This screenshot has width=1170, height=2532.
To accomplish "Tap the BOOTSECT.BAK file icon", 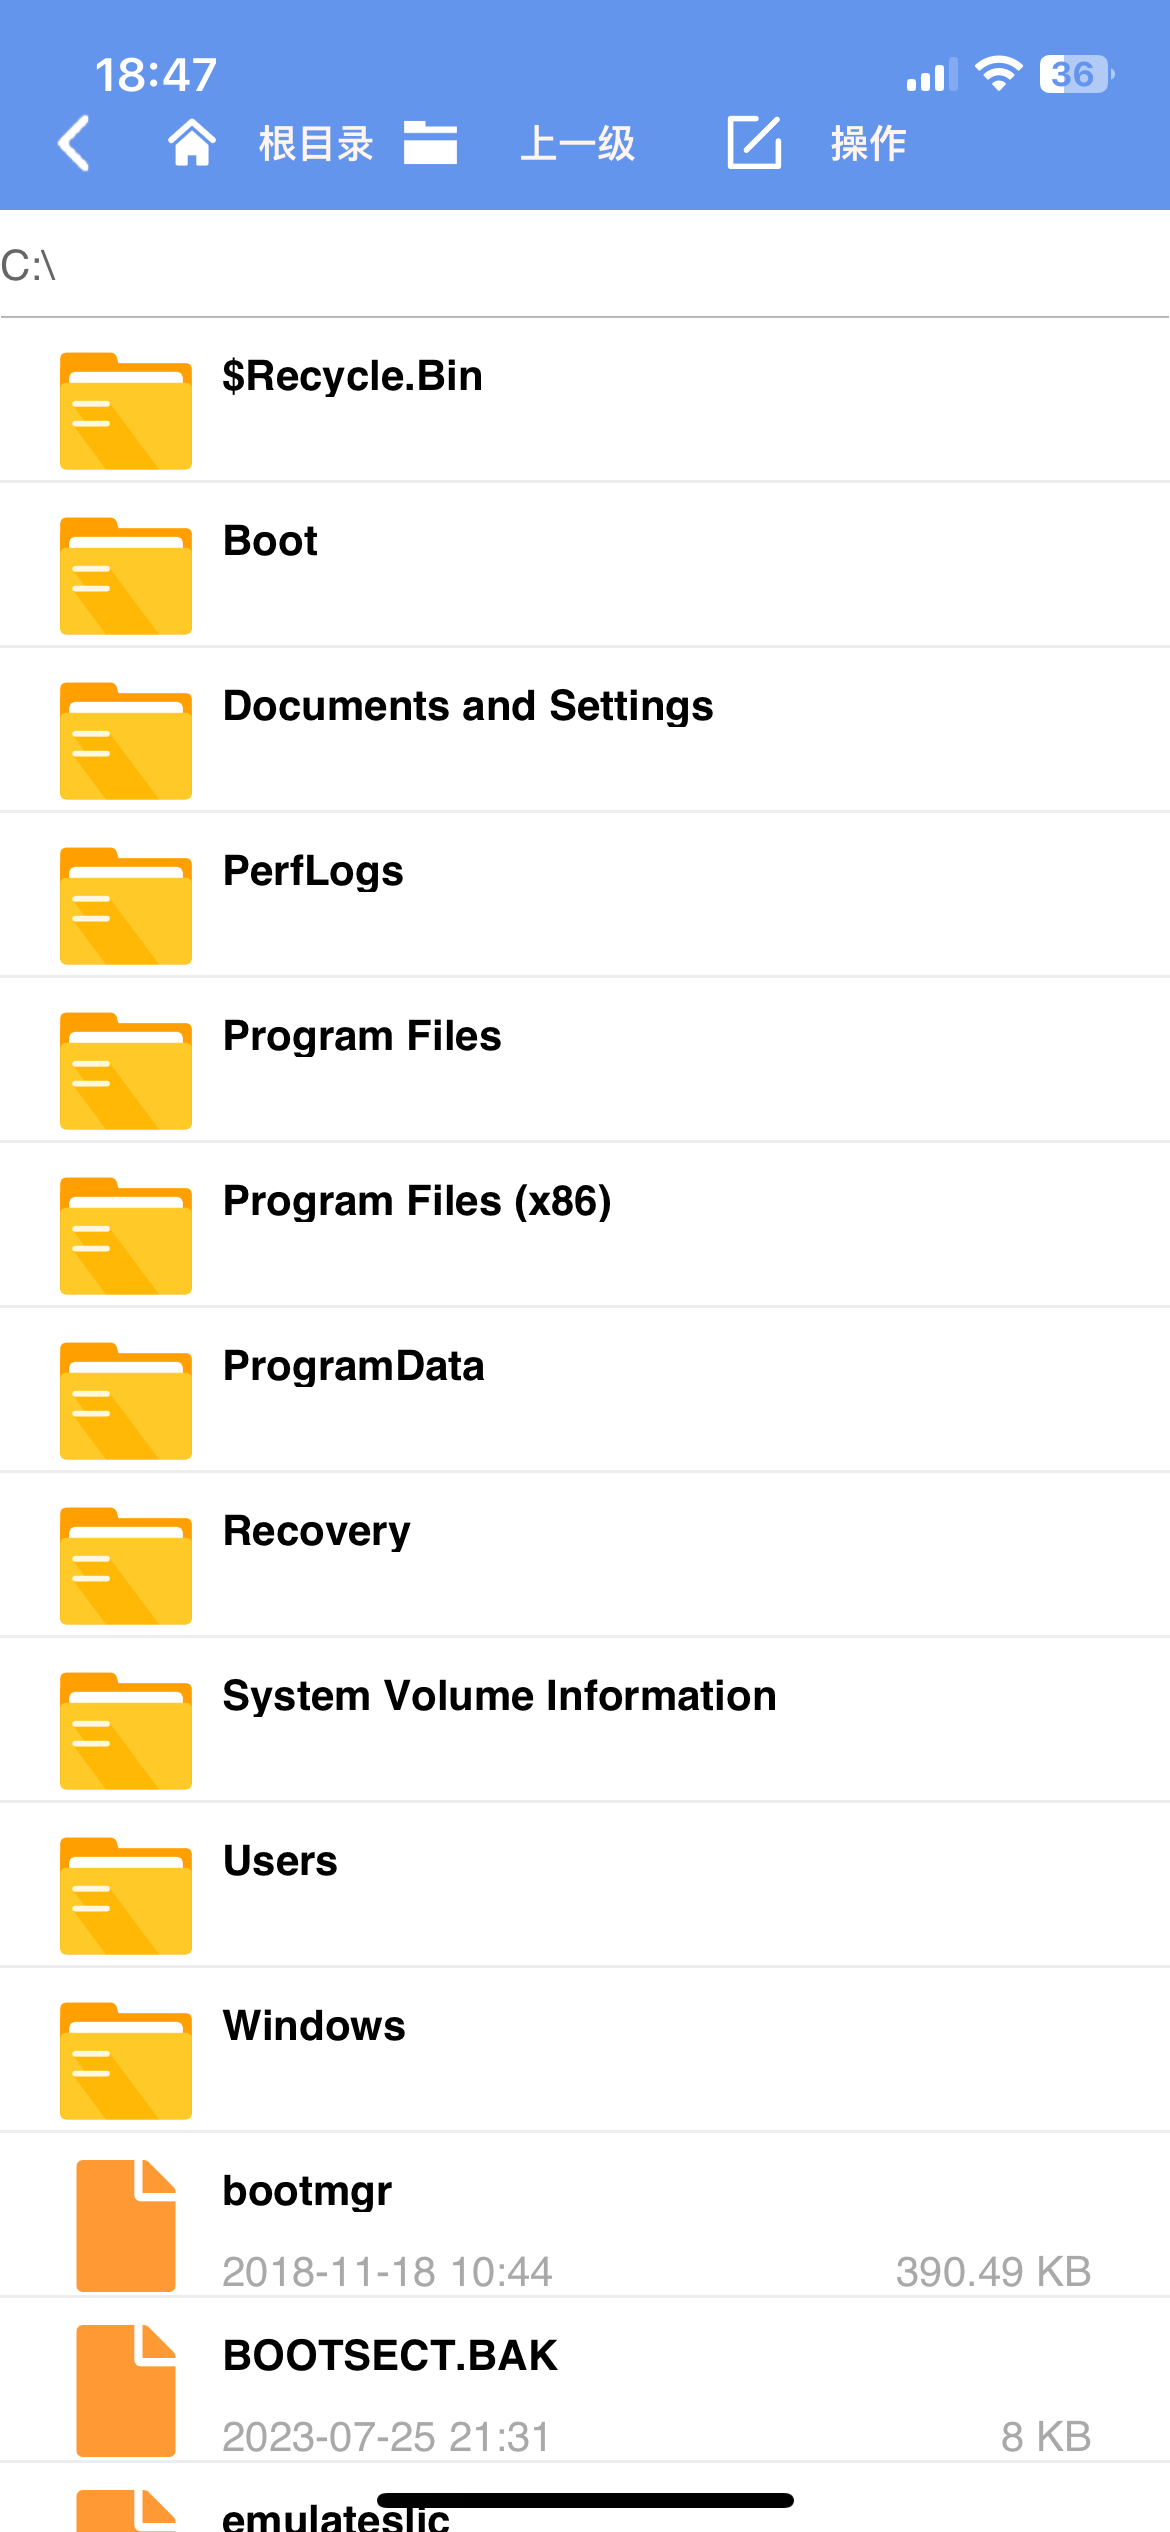I will pyautogui.click(x=126, y=2391).
